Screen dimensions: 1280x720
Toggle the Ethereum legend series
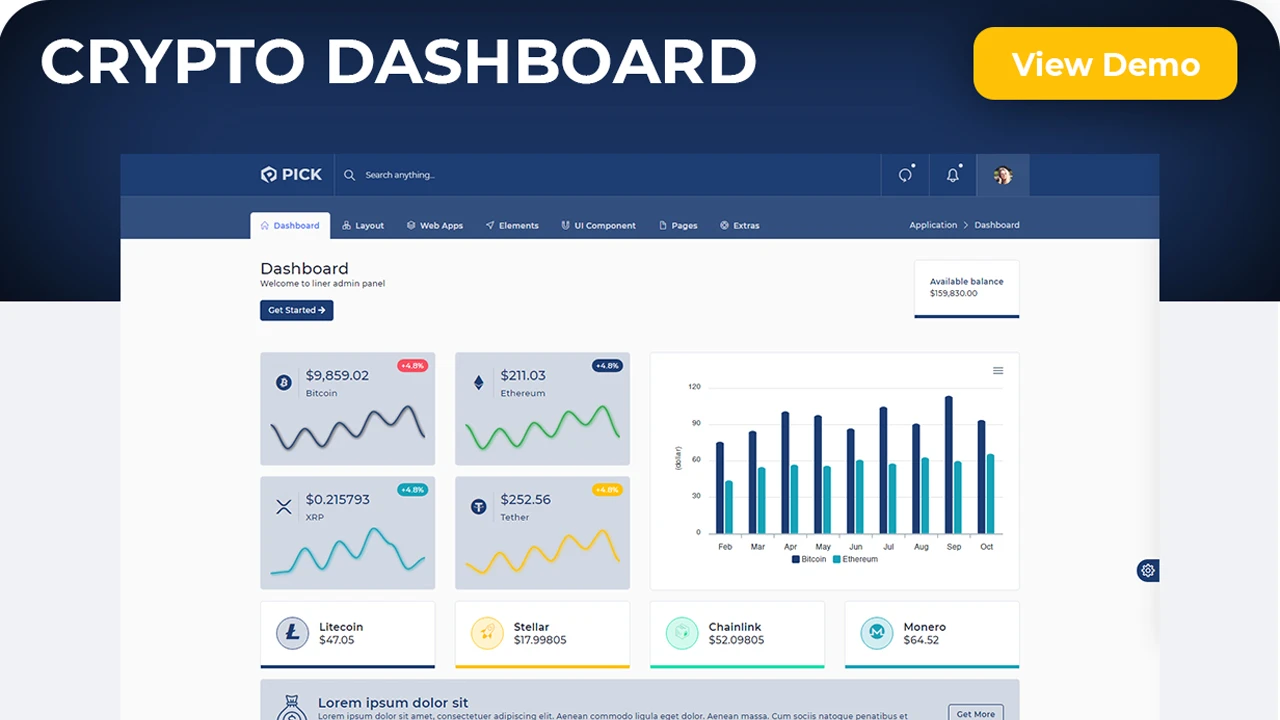coord(855,559)
